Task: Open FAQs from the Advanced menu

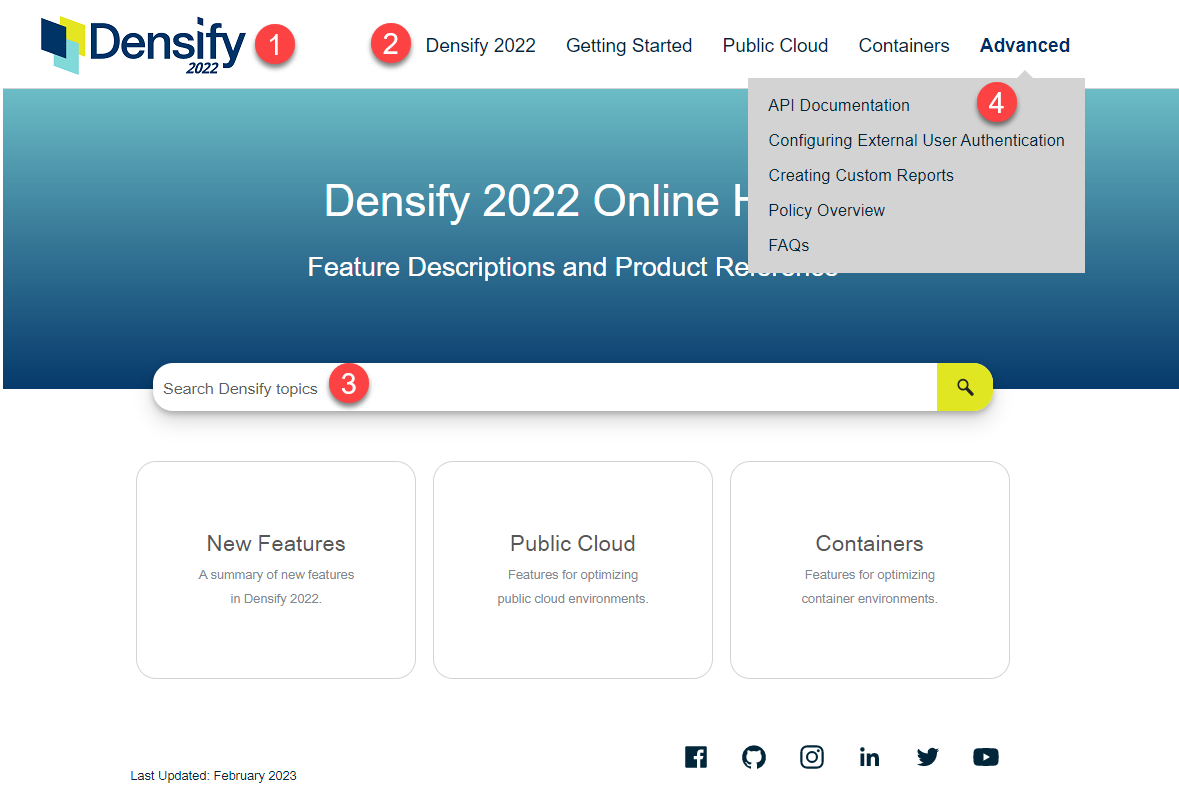Action: 788,245
